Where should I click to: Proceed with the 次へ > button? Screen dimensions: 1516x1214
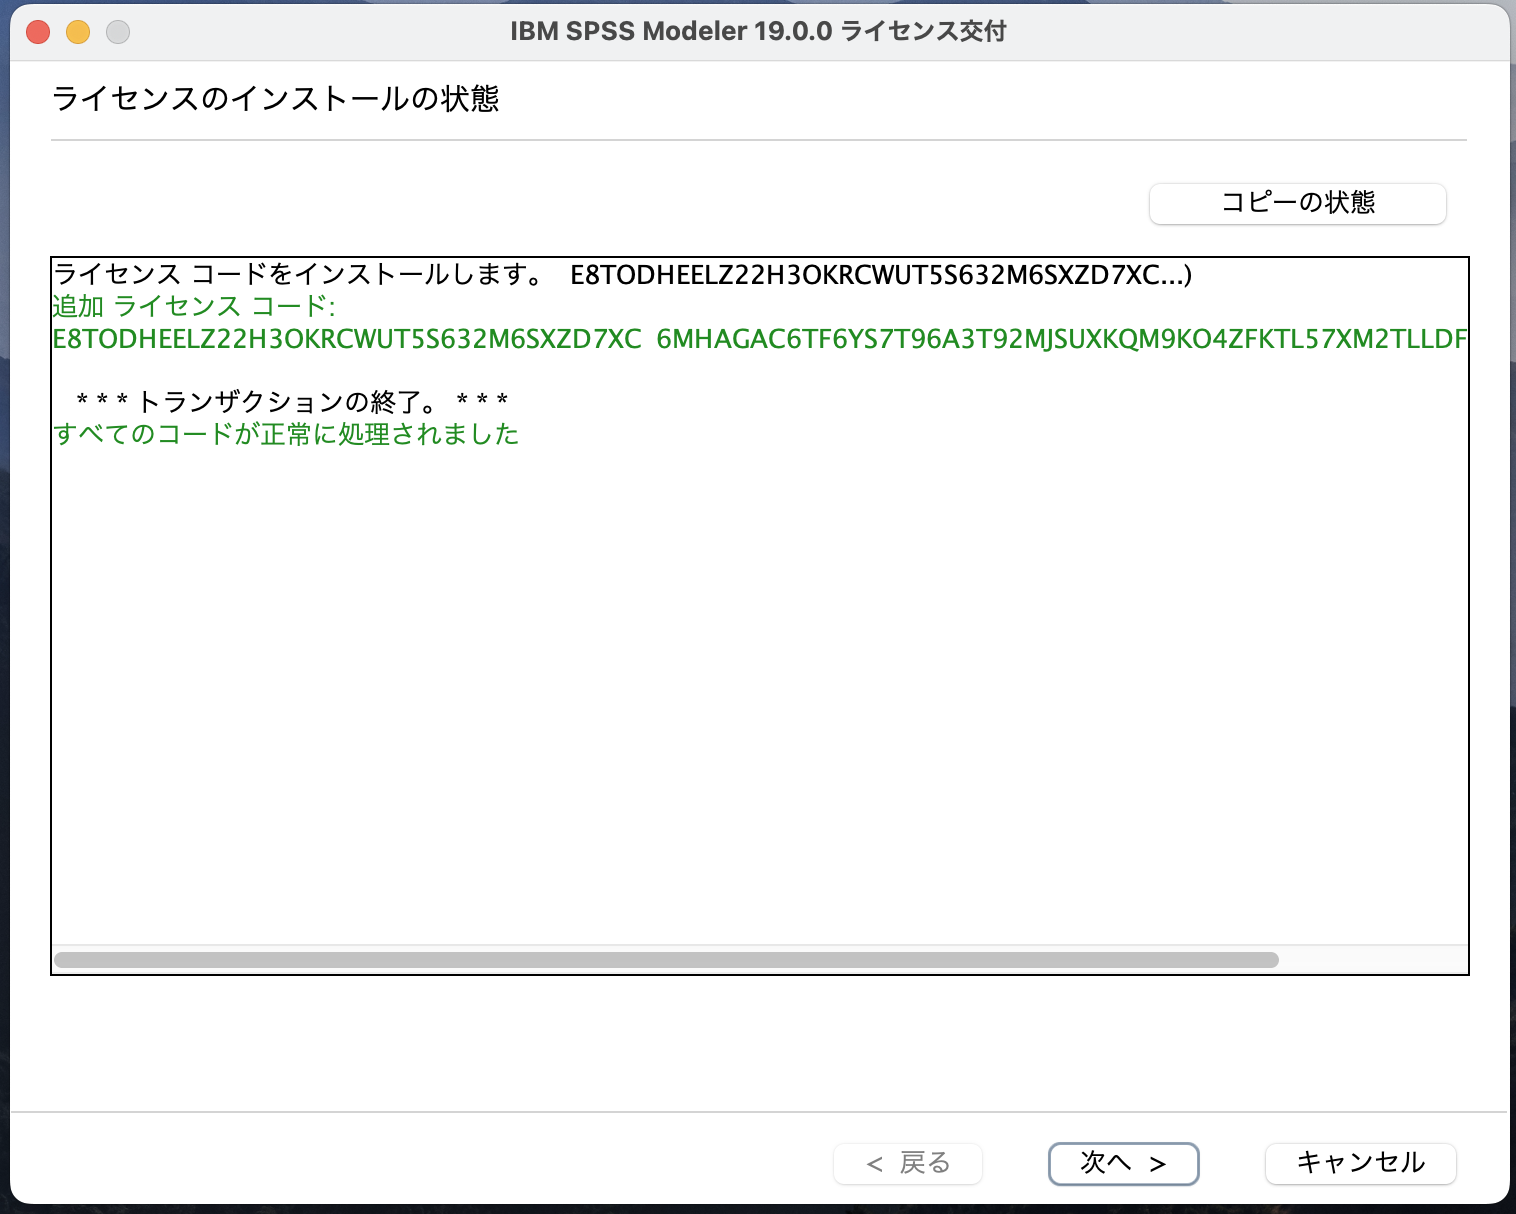[1123, 1163]
